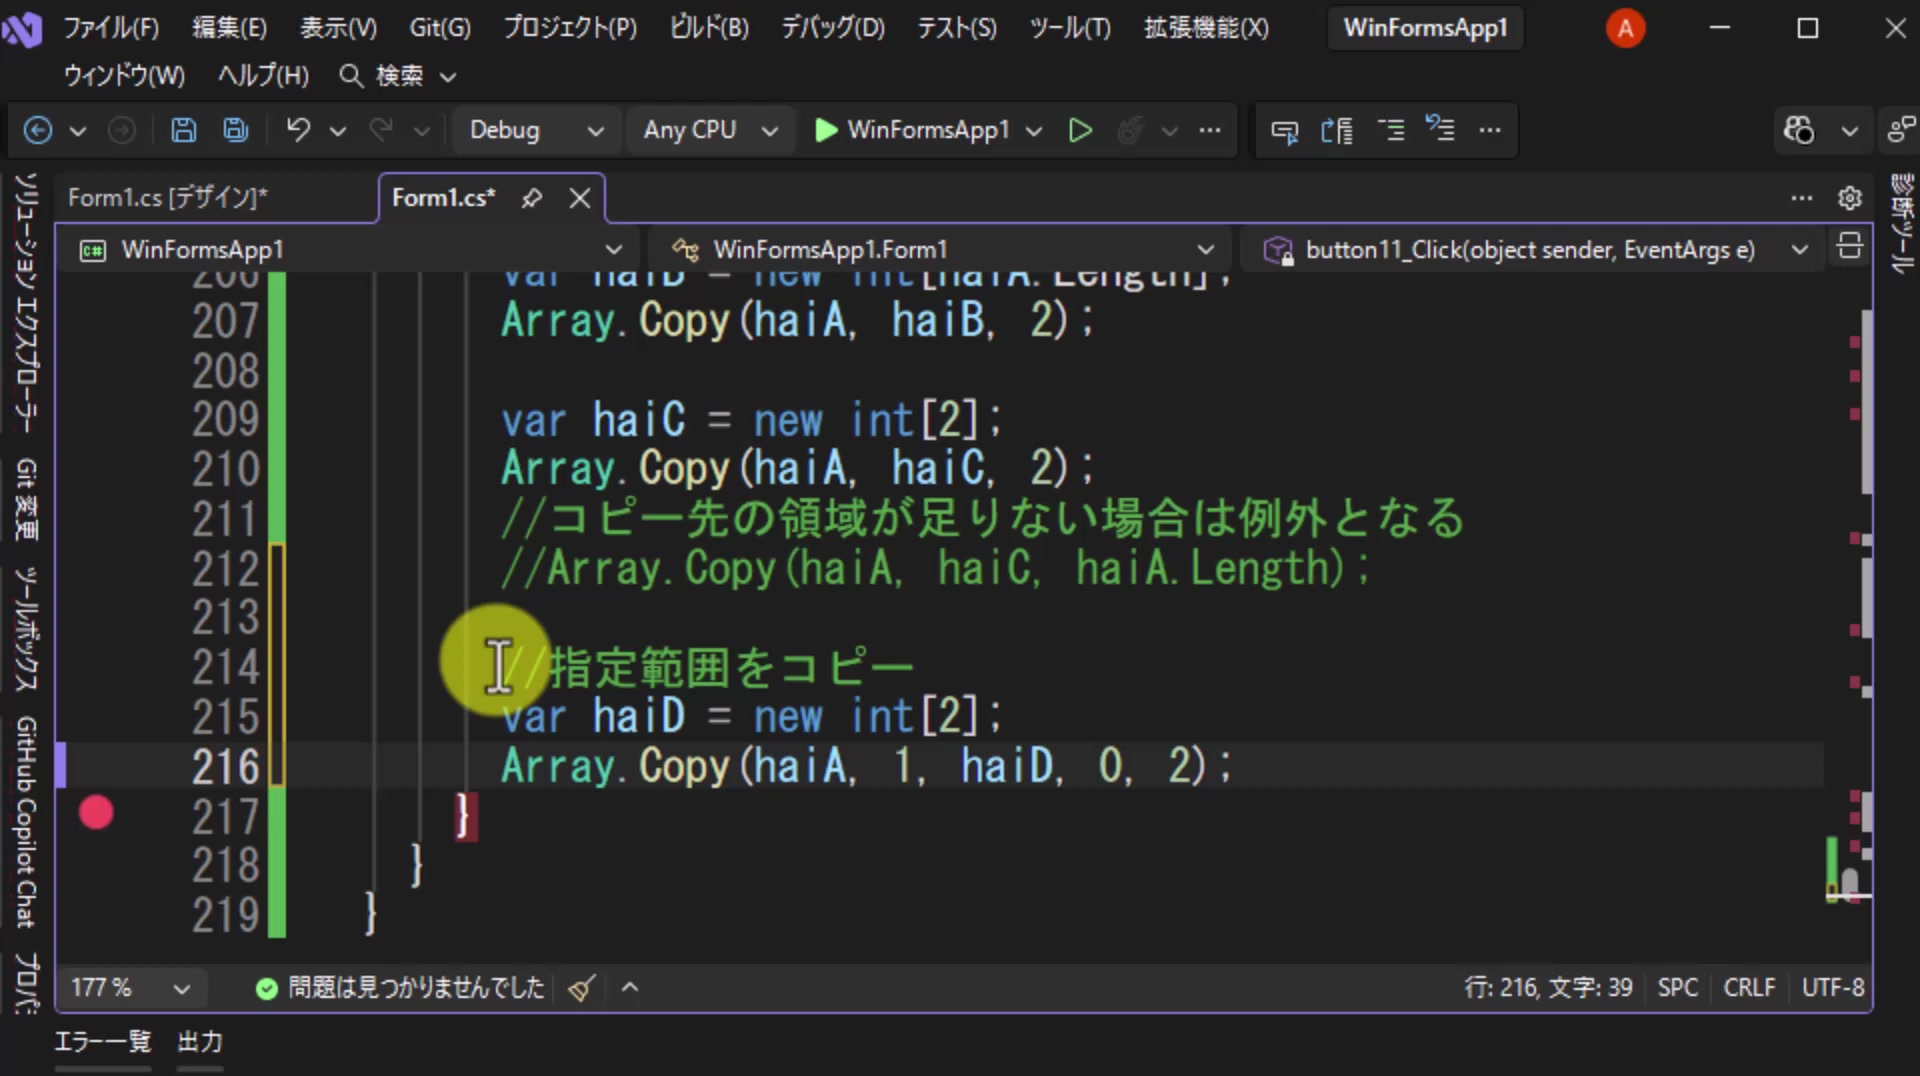This screenshot has height=1076, width=1920.
Task: Start debugging WinFormsApp1 with green play button
Action: 826,130
